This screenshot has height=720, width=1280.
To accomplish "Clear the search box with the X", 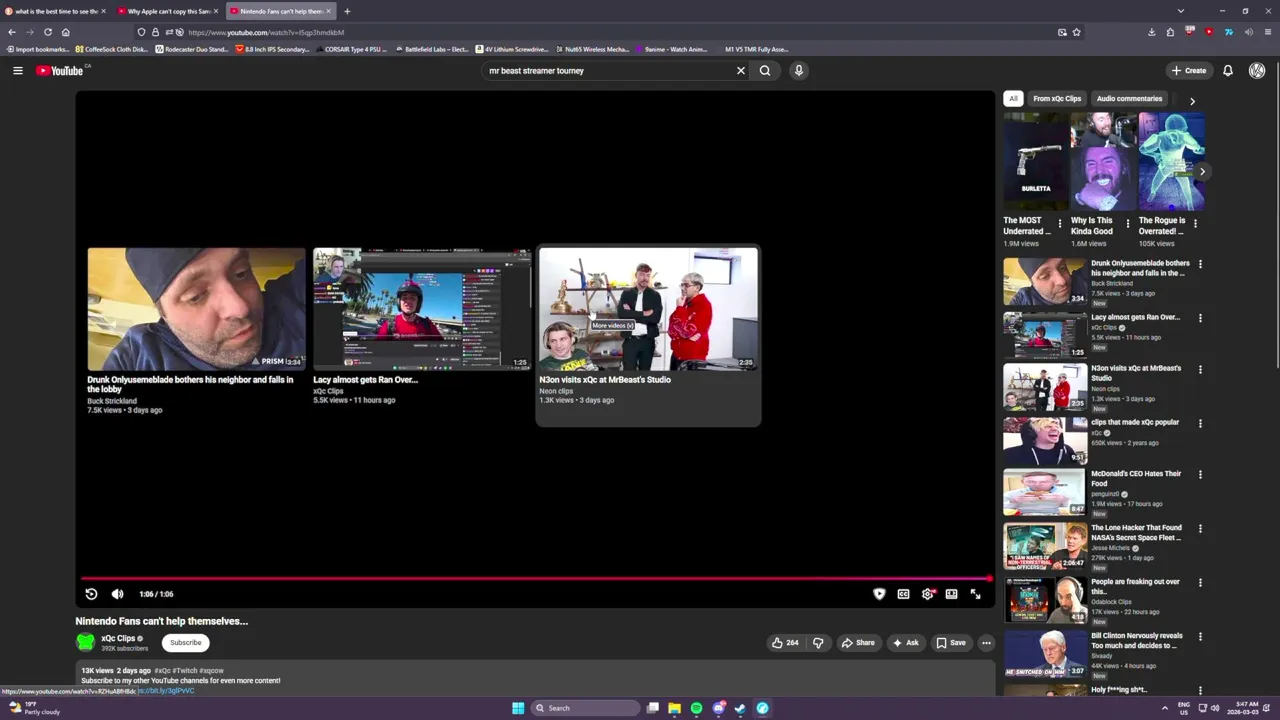I will point(741,70).
